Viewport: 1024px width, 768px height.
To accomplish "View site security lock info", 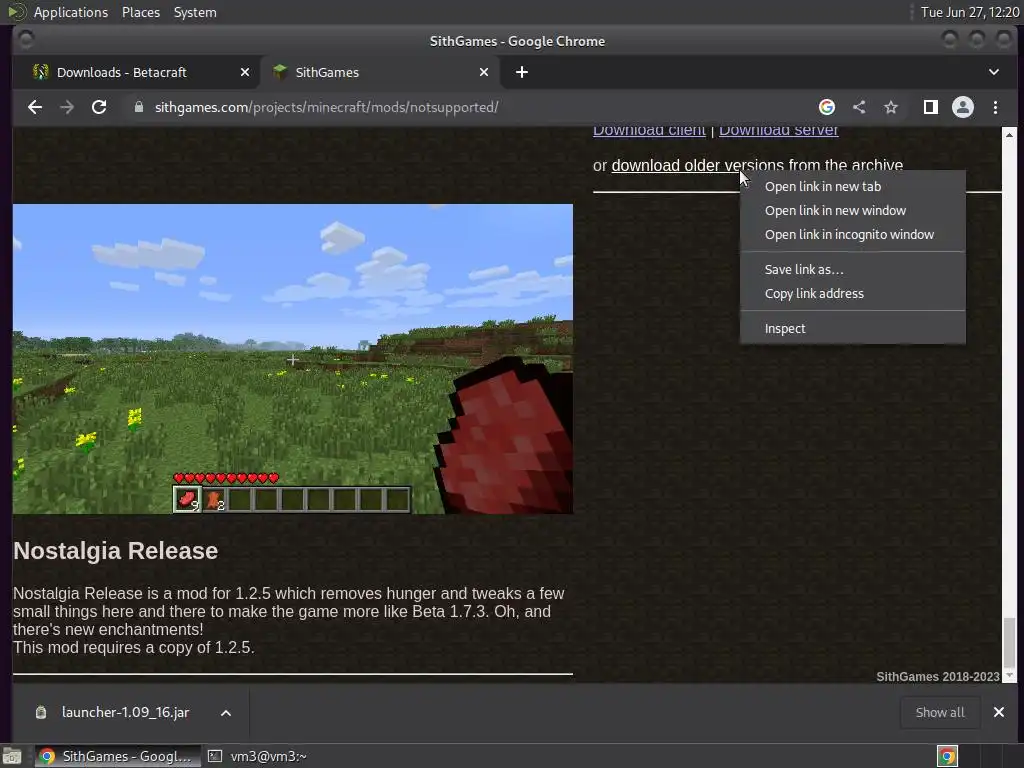I will tap(138, 107).
